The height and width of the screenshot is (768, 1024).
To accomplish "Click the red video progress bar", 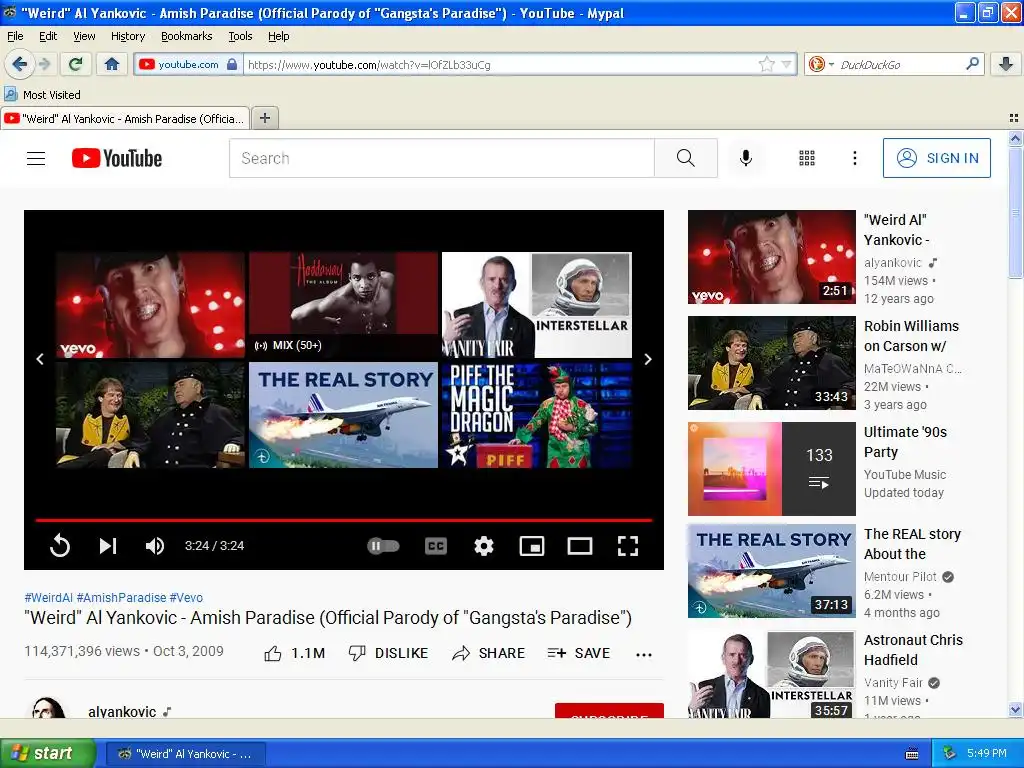I will (344, 520).
